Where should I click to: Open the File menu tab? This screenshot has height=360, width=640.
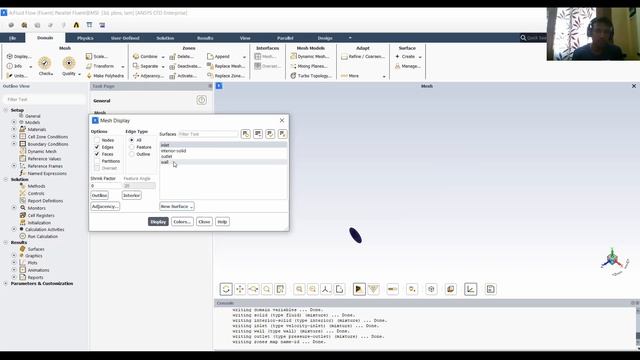[12, 38]
